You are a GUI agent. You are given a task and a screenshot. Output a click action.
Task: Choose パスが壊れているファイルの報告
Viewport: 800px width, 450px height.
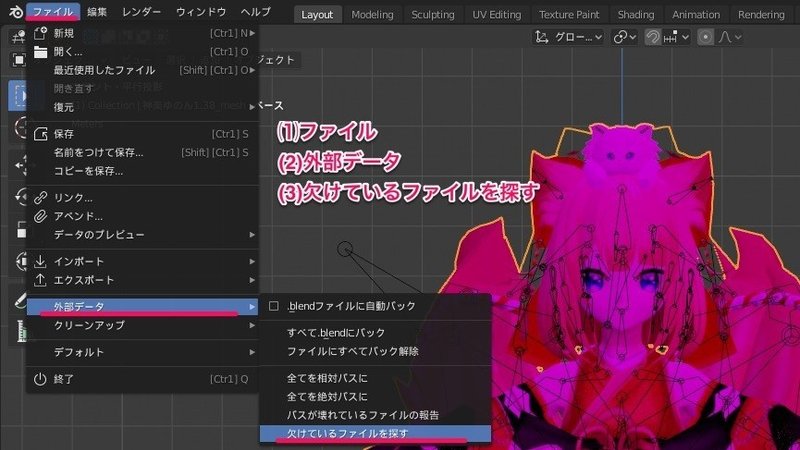coord(376,415)
